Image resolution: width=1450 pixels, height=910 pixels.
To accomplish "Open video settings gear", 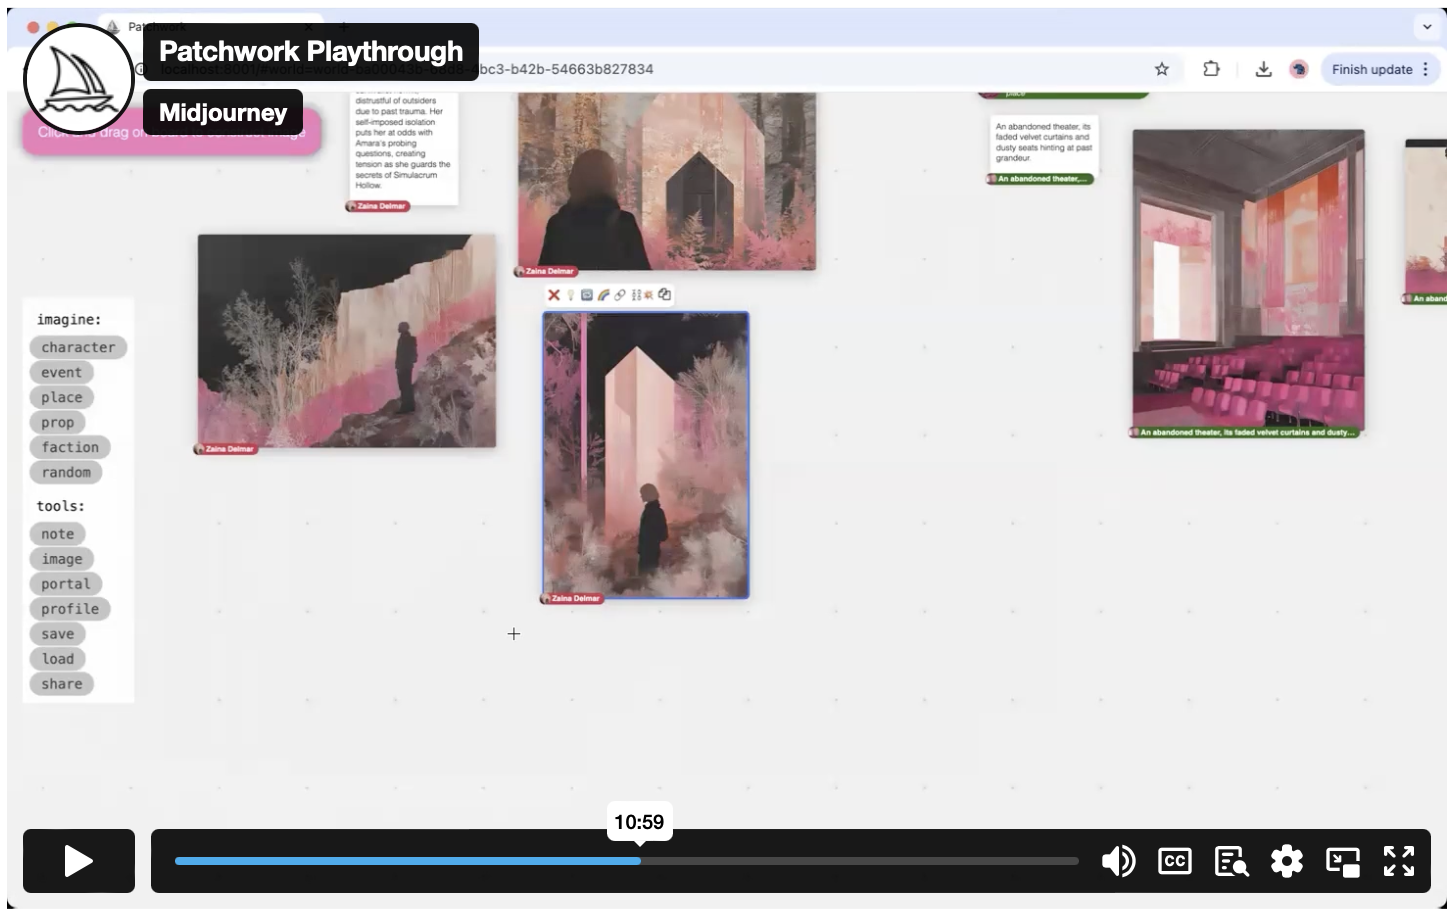I will [1287, 861].
